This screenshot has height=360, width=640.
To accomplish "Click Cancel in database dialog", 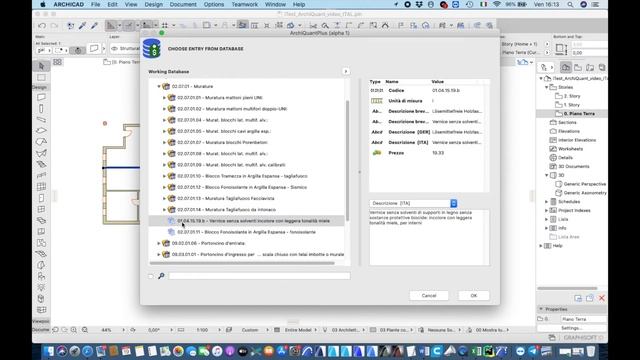I will click(429, 296).
